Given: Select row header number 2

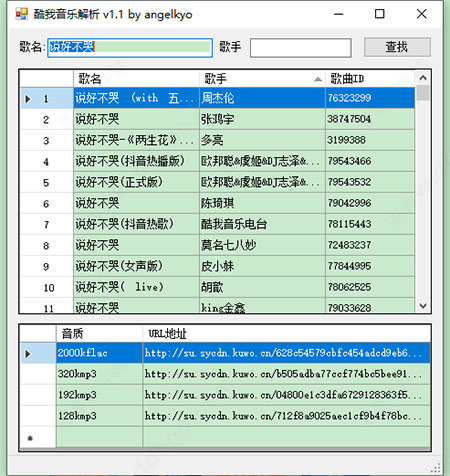Looking at the screenshot, I should 47,119.
